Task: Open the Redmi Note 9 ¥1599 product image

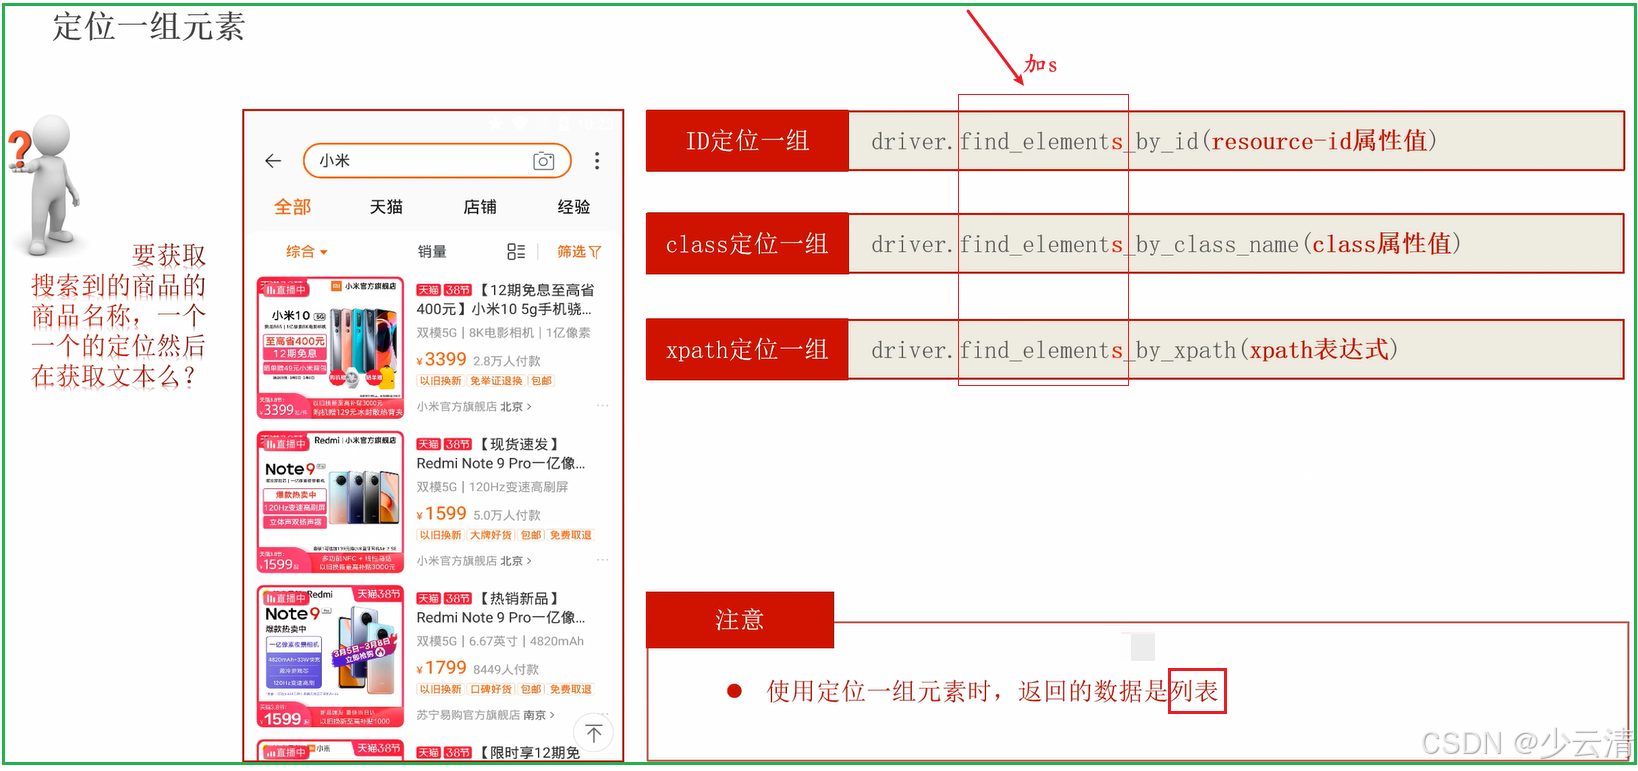Action: pyautogui.click(x=331, y=502)
